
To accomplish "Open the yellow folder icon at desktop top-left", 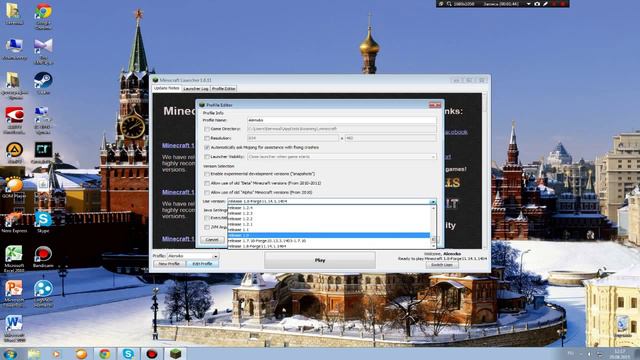I will pos(14,13).
